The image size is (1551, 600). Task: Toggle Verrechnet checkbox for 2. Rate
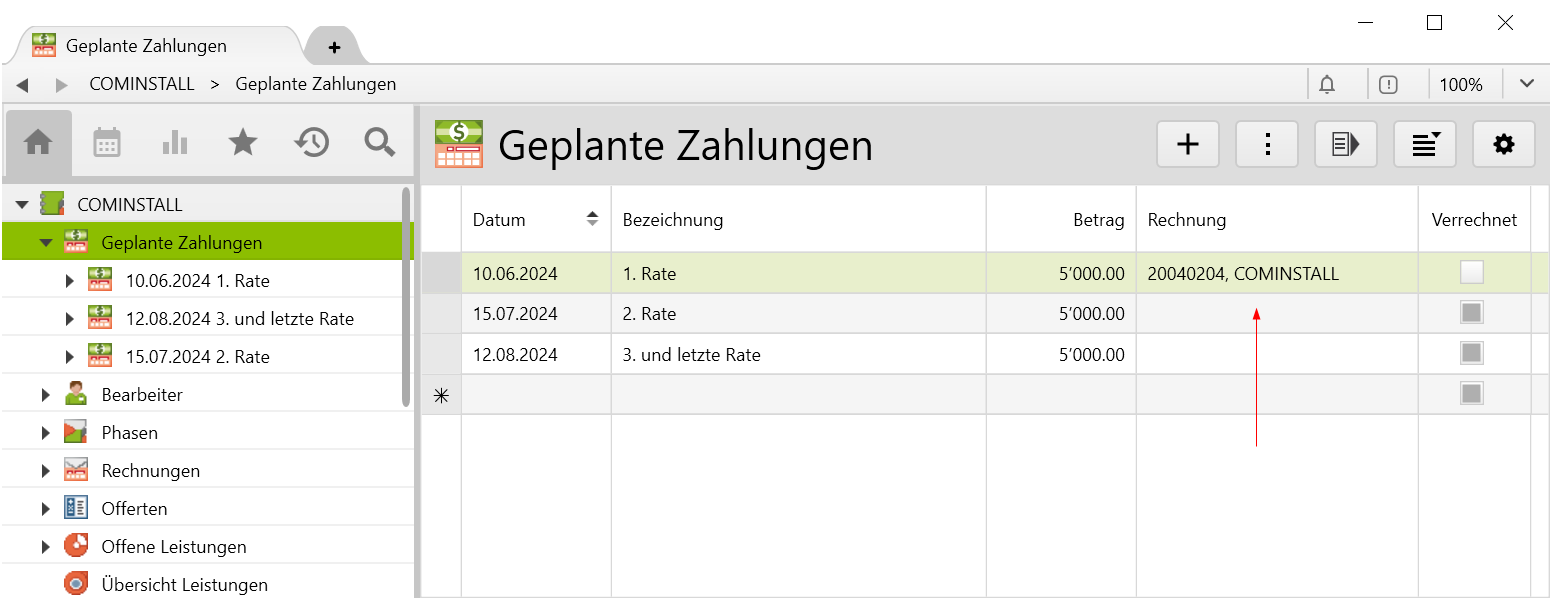[x=1471, y=313]
